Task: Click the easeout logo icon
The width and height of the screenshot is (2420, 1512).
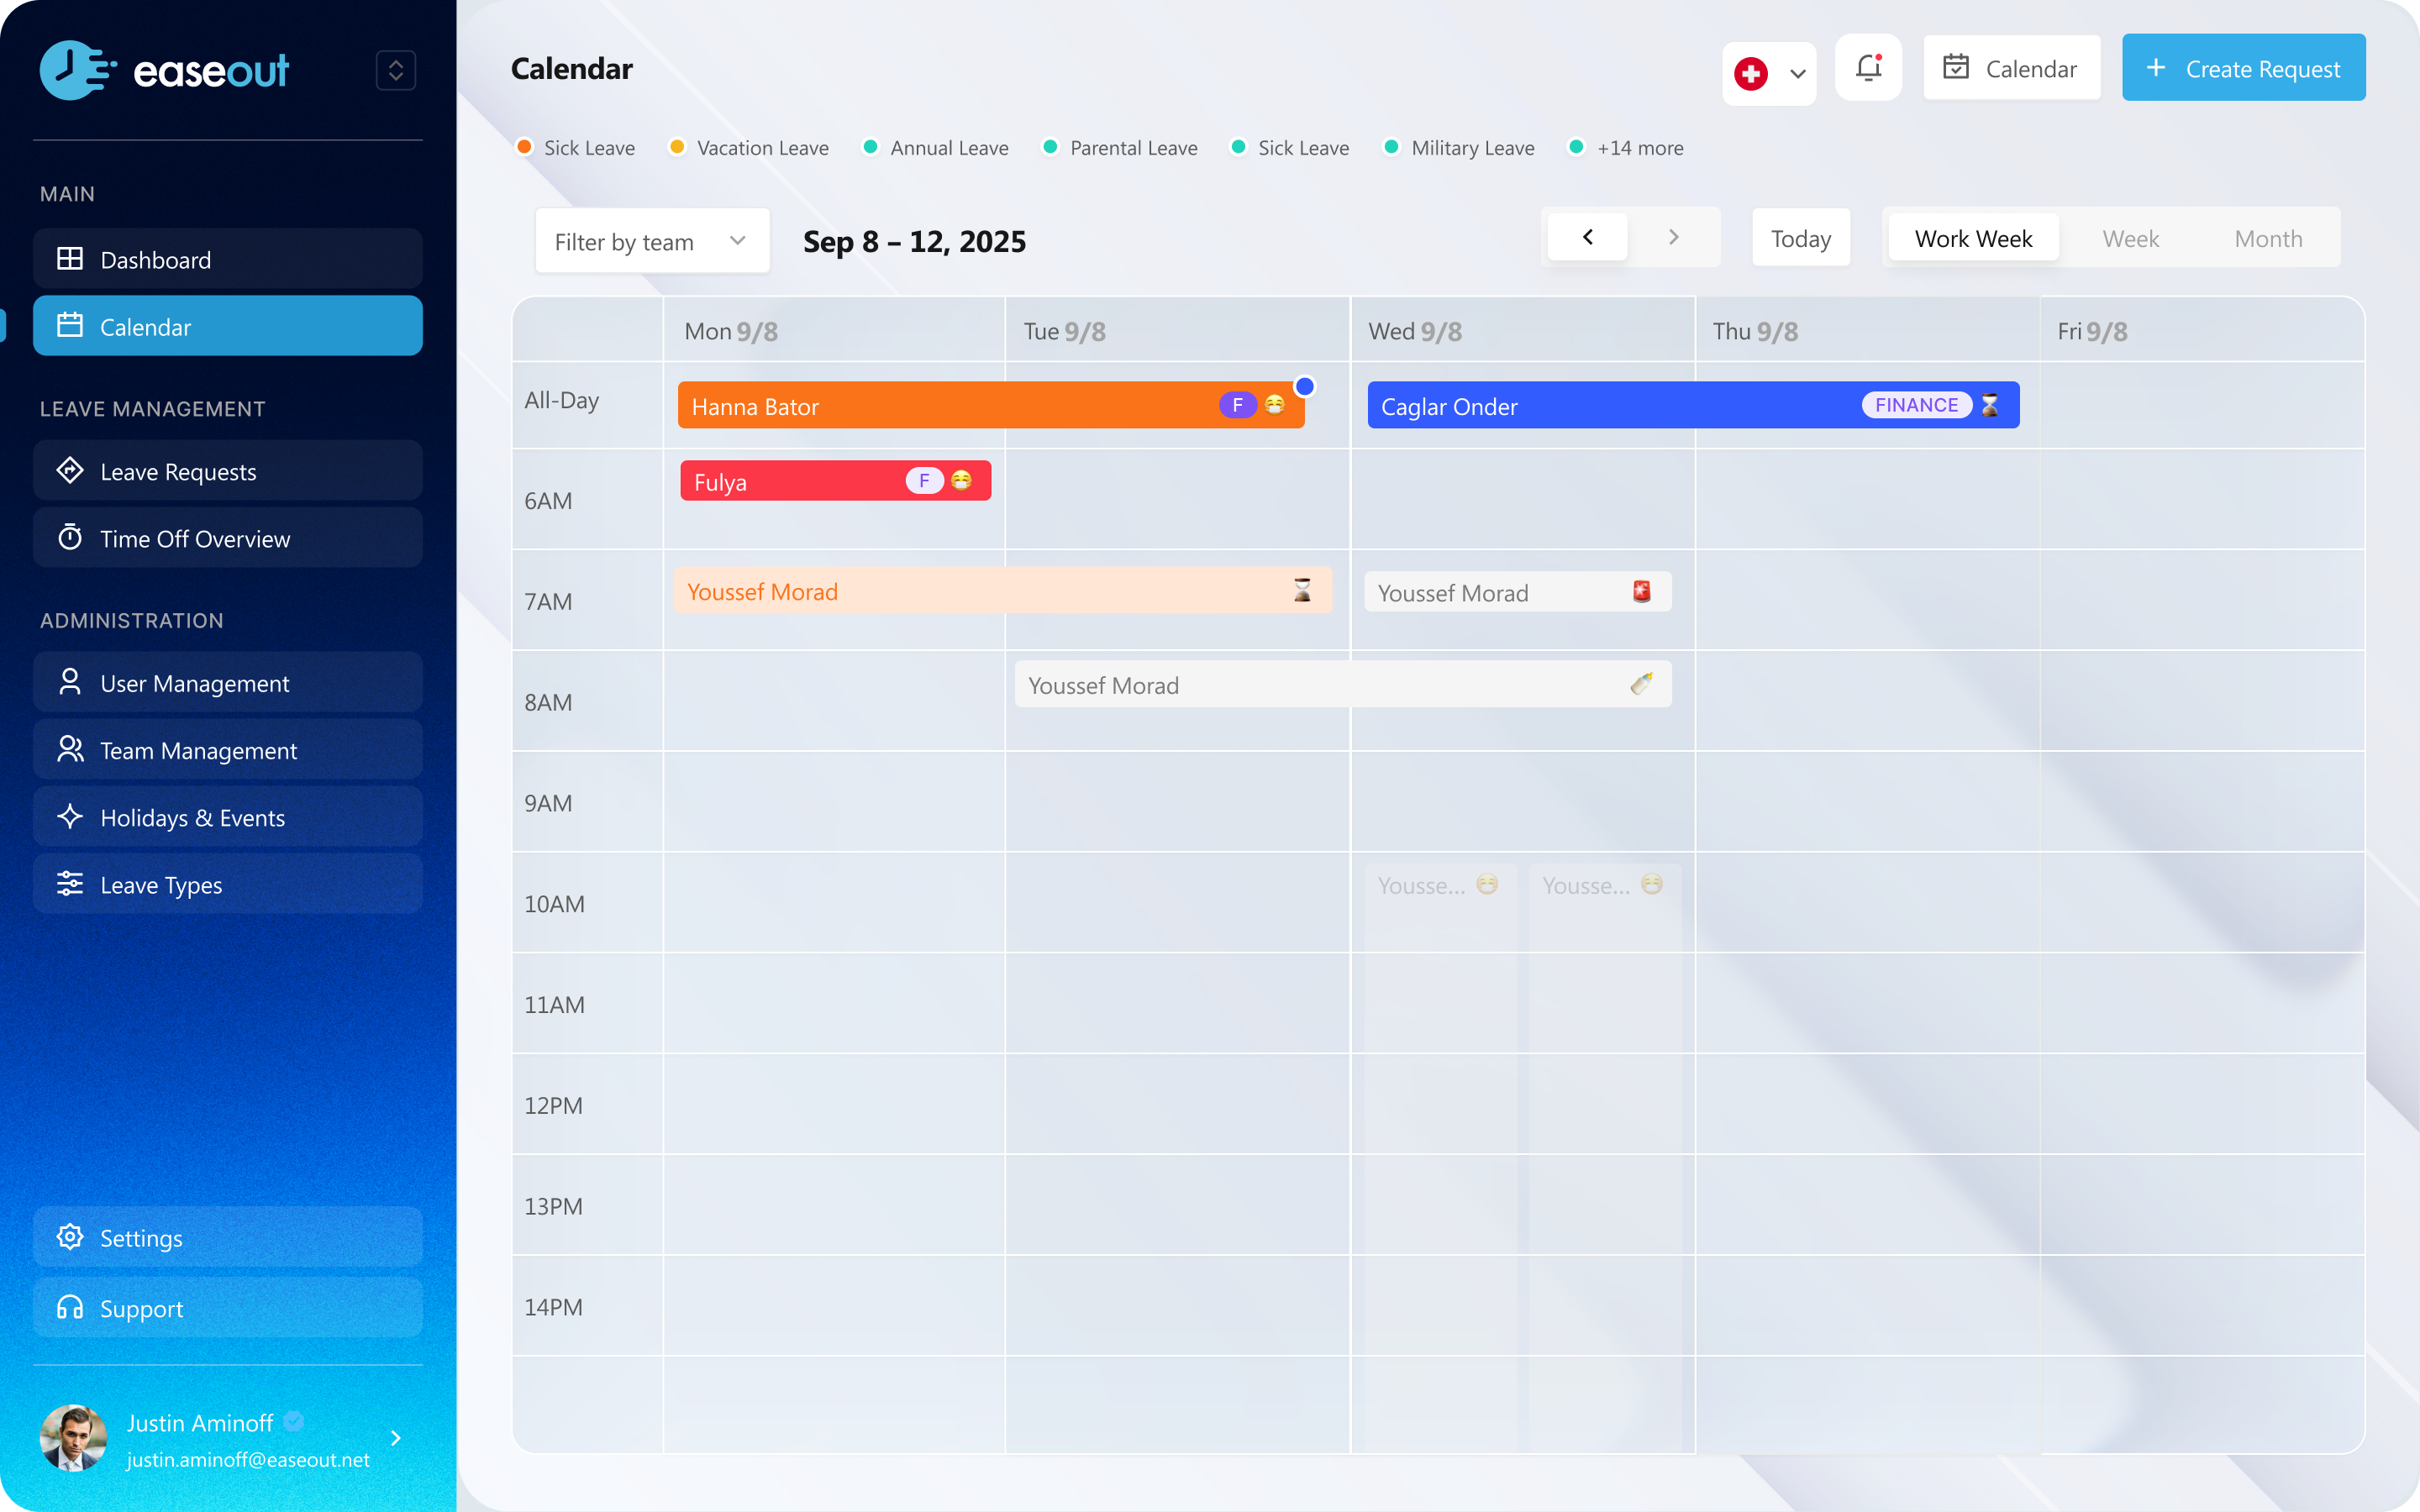Action: point(77,69)
